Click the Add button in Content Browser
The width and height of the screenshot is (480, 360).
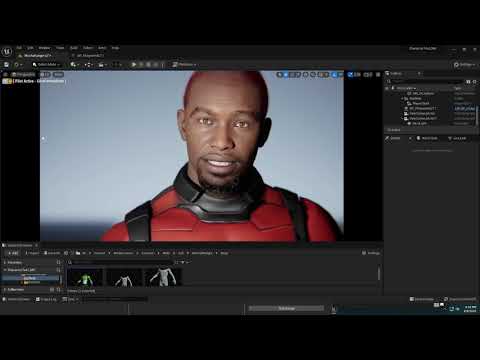tap(12, 253)
